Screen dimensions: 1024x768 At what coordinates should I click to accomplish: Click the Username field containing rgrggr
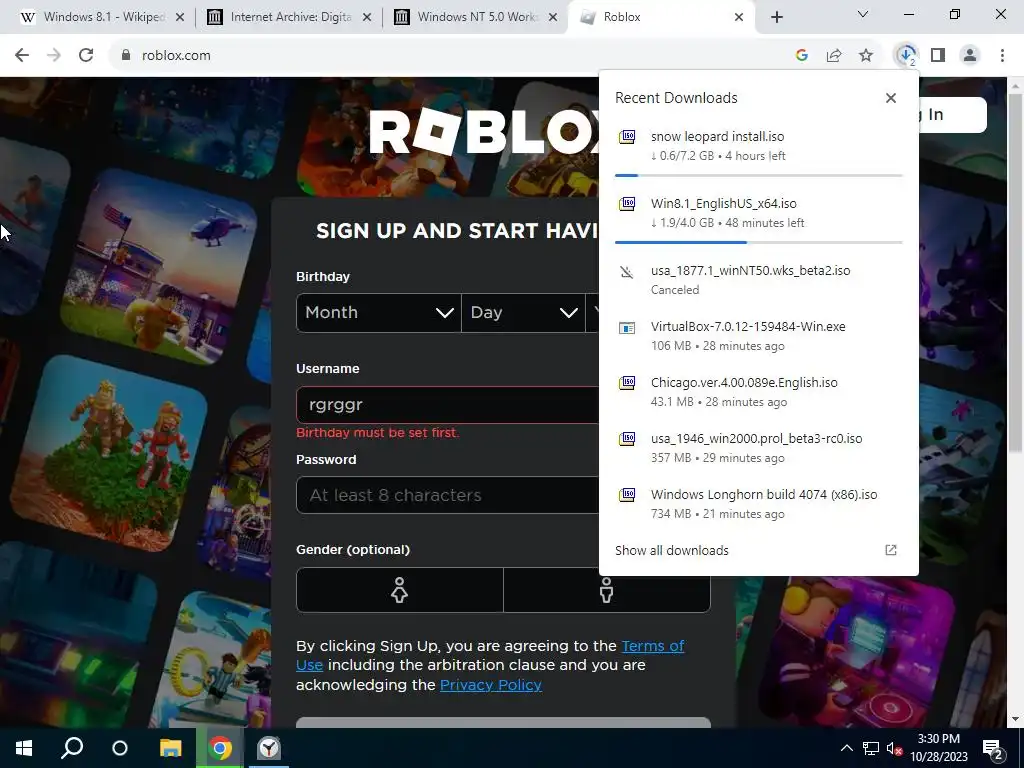(x=447, y=405)
